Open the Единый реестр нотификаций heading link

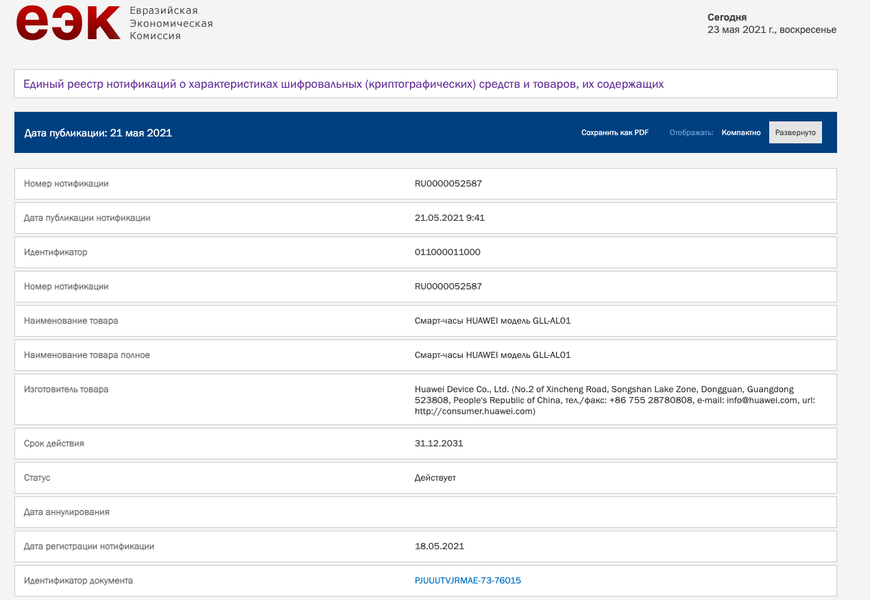pyautogui.click(x=343, y=84)
